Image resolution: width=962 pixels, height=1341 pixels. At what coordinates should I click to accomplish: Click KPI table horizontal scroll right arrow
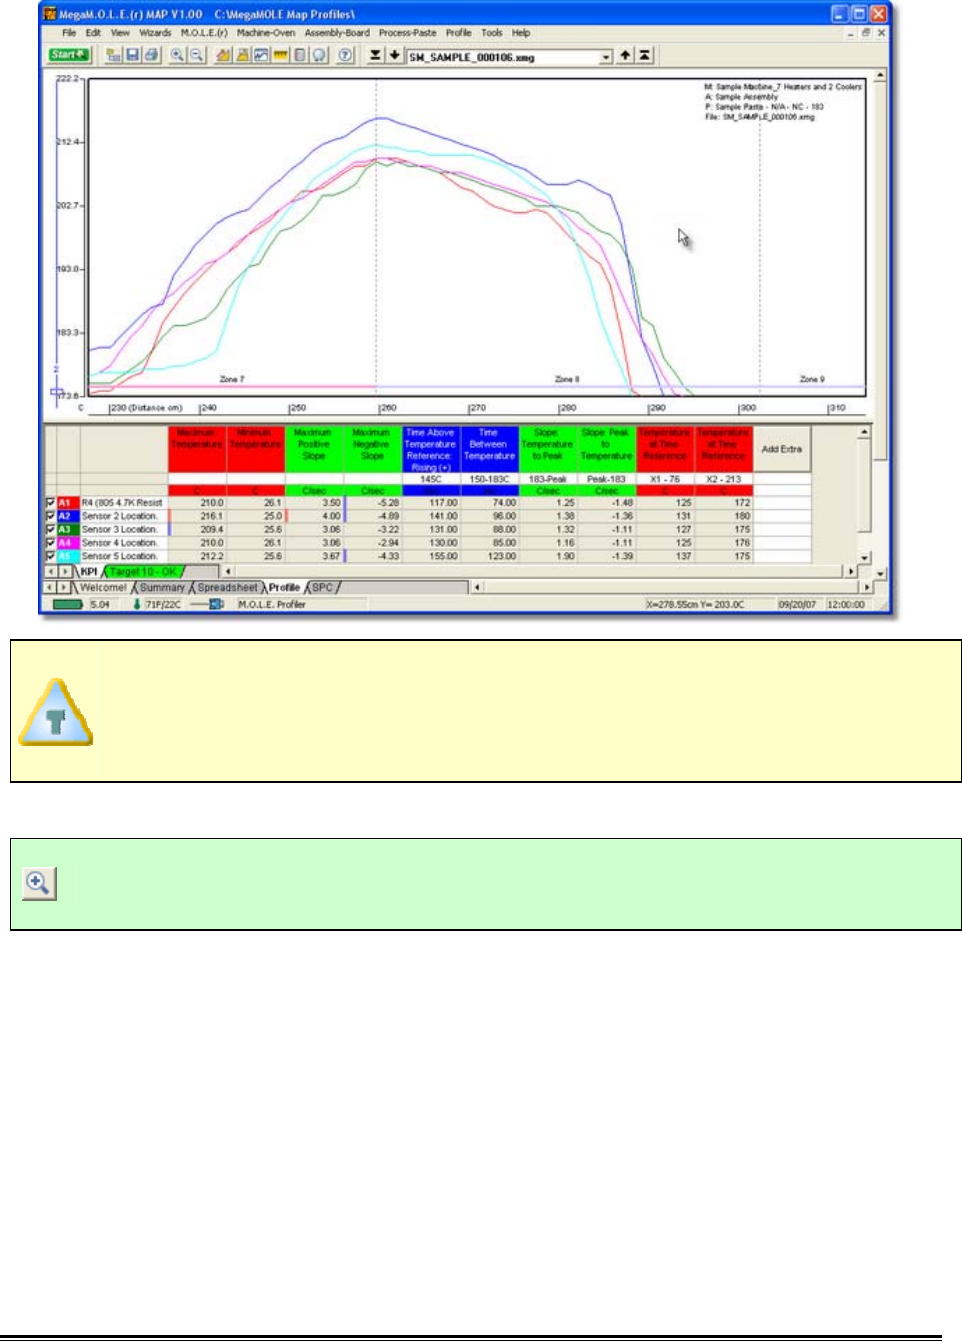[x=851, y=572]
